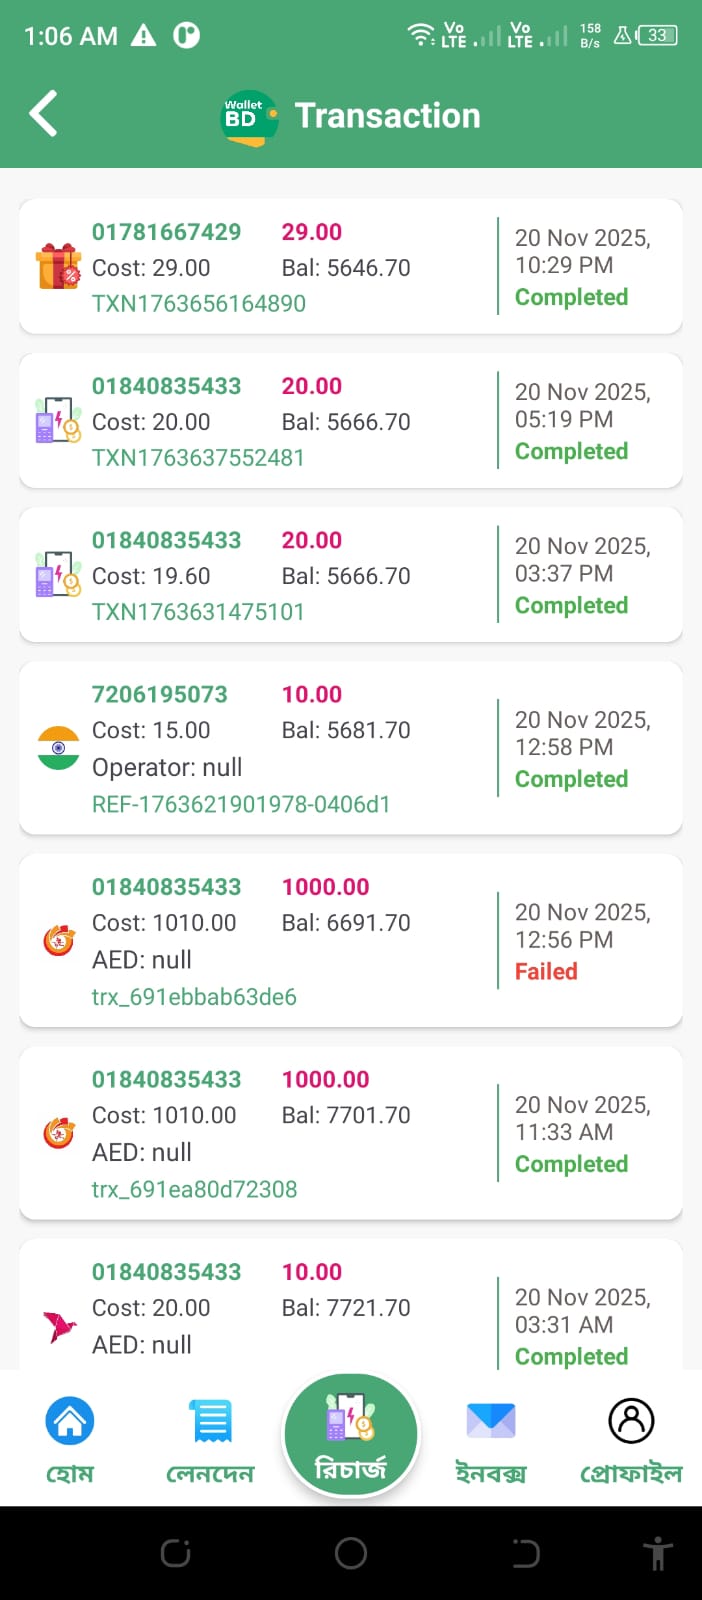Tap the ইনবক্স inbox envelope icon
Viewport: 702px width, 1600px height.
[x=491, y=1419]
